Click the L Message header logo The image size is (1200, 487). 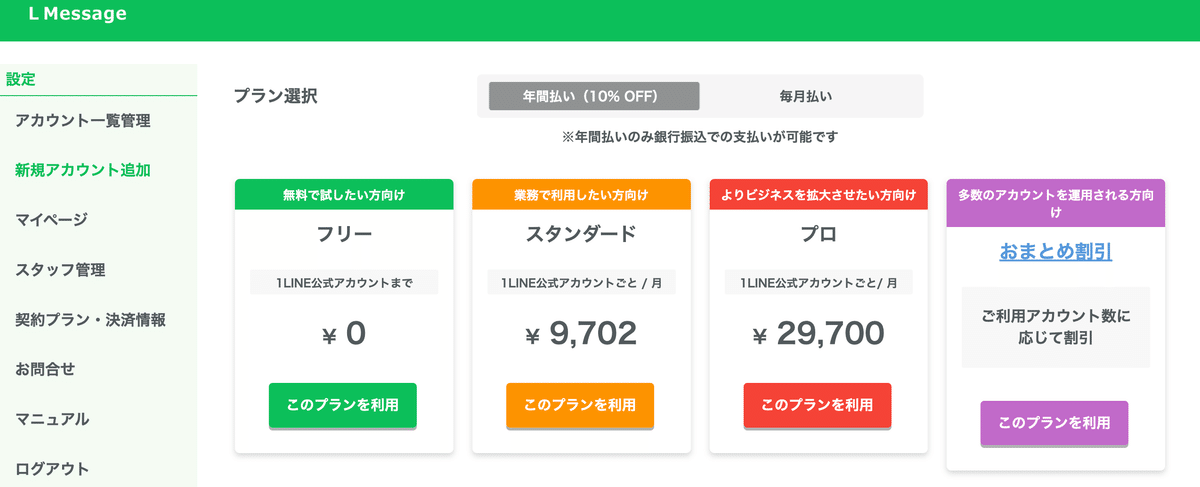click(x=78, y=15)
